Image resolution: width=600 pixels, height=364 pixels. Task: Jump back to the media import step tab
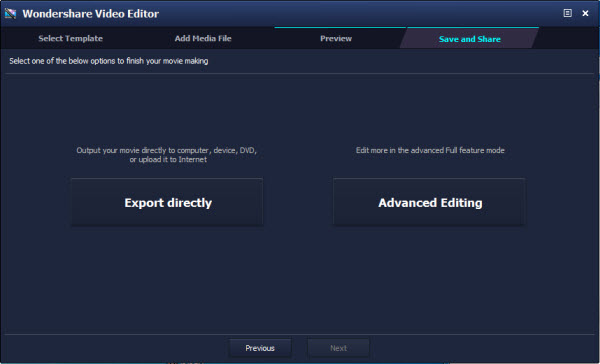pos(203,38)
